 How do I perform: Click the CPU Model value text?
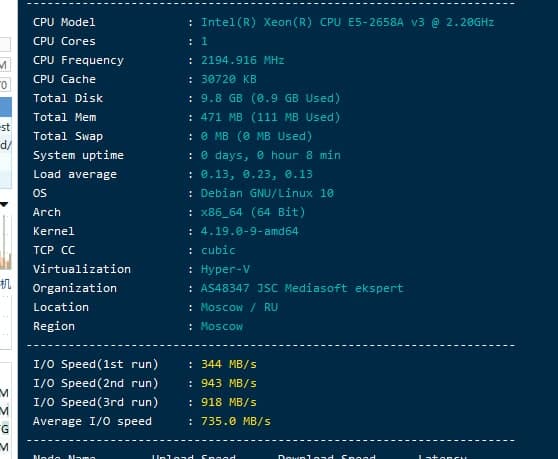point(347,22)
